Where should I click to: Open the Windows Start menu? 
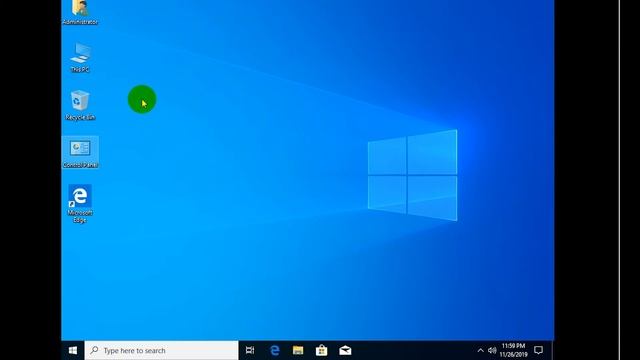pyautogui.click(x=73, y=350)
